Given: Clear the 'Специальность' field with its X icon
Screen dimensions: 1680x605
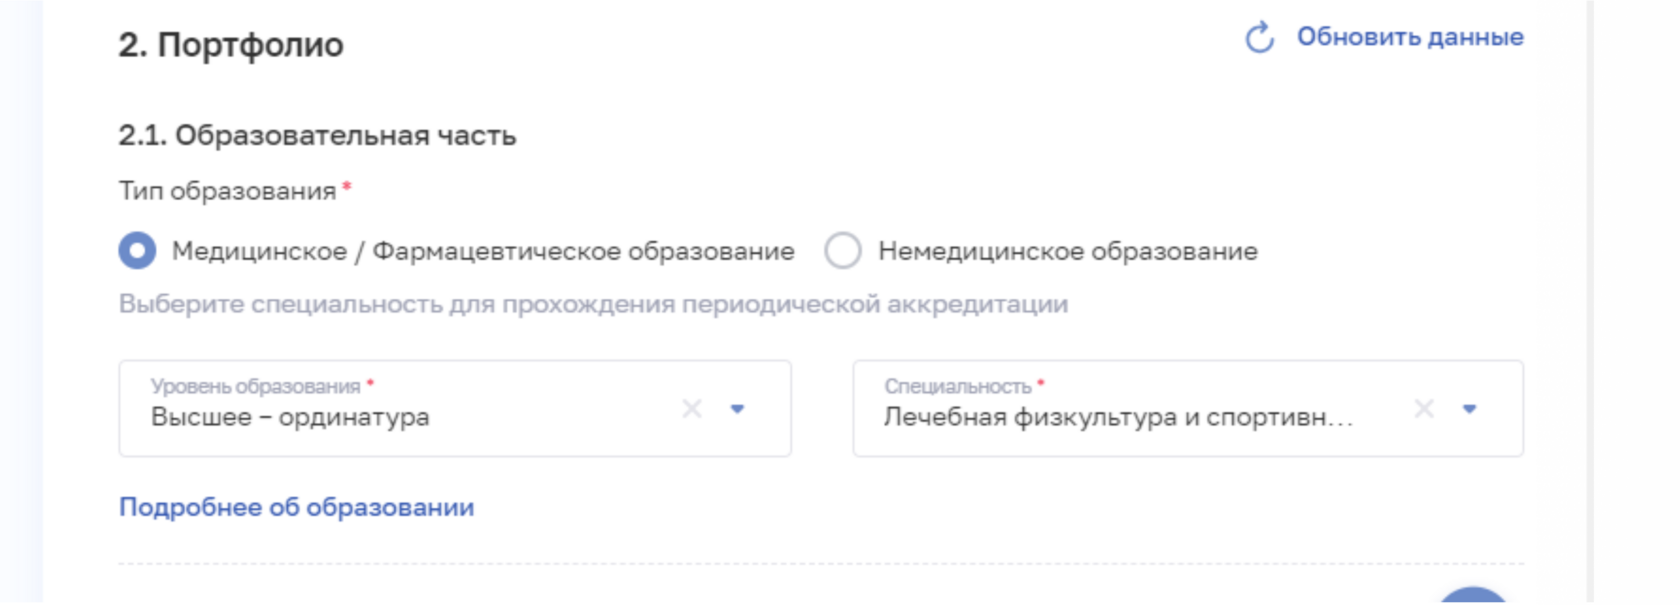Looking at the screenshot, I should [1424, 409].
